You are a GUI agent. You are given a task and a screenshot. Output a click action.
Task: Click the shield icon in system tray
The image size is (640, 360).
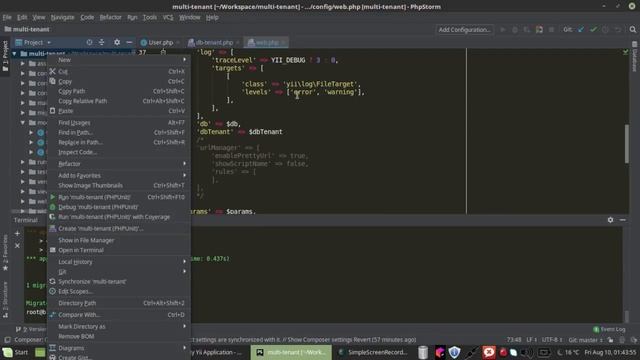[x=454, y=352]
